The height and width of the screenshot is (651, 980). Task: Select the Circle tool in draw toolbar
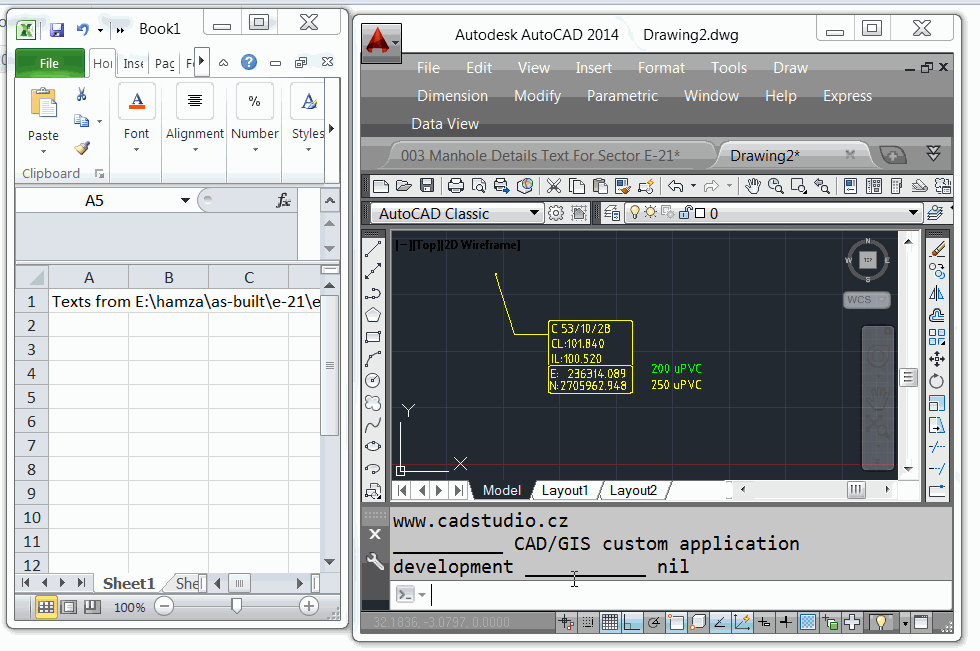click(373, 380)
